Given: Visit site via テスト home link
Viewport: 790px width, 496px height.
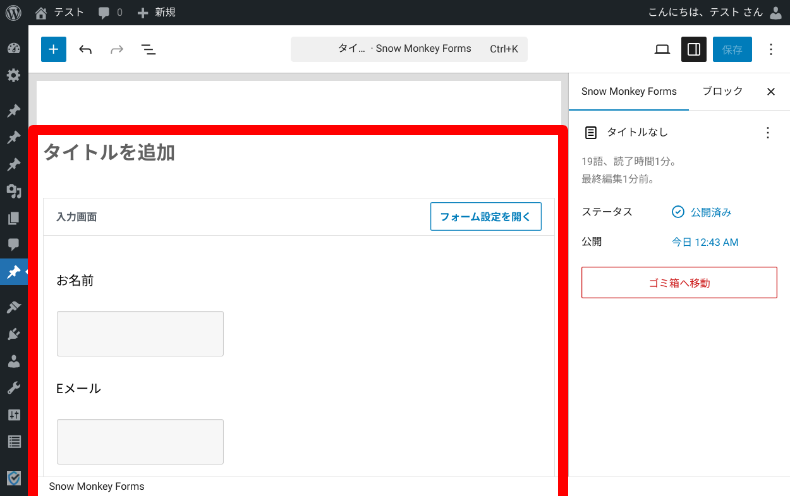Looking at the screenshot, I should (x=59, y=12).
